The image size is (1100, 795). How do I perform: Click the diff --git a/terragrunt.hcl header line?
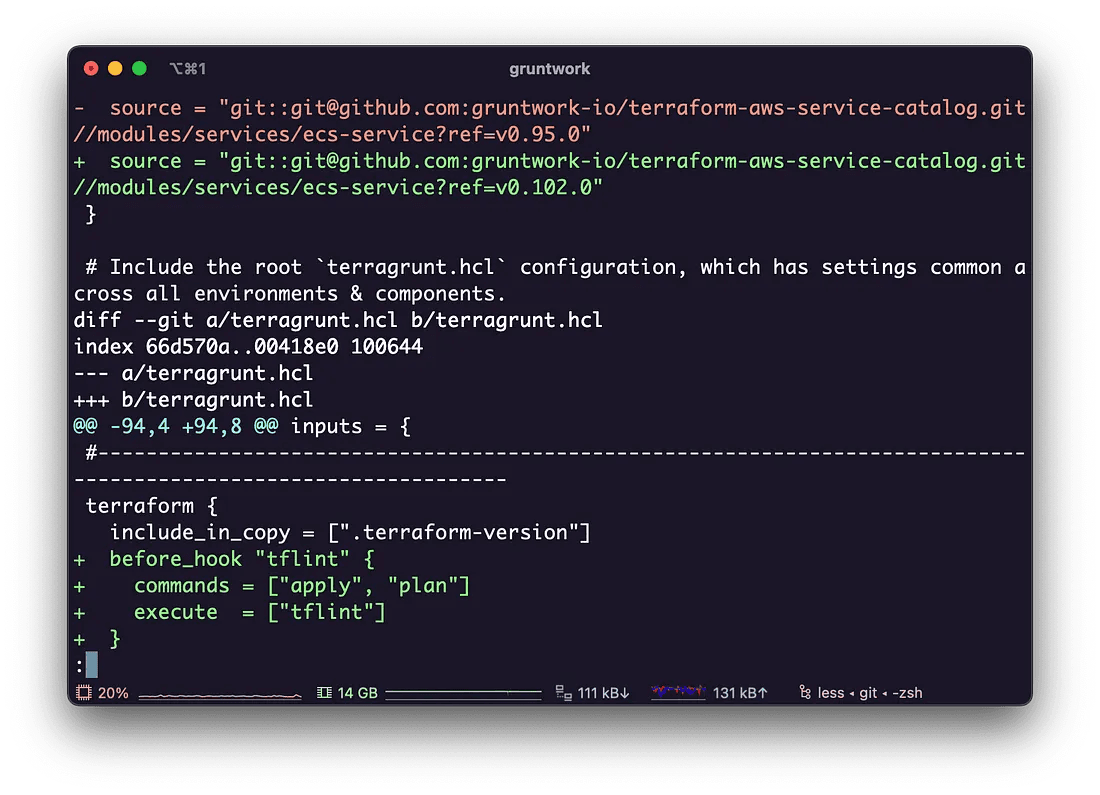click(338, 320)
